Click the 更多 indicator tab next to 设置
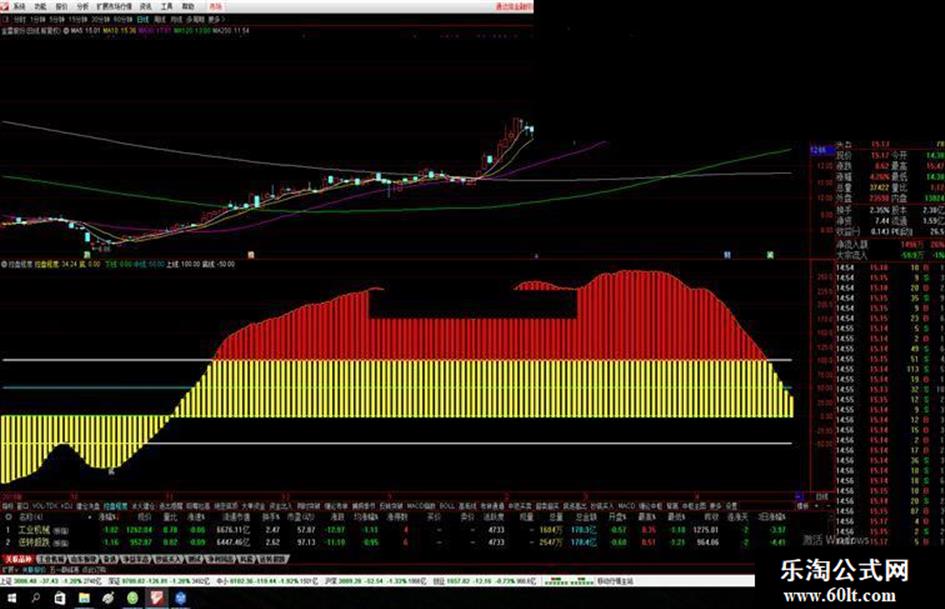 pyautogui.click(x=715, y=506)
